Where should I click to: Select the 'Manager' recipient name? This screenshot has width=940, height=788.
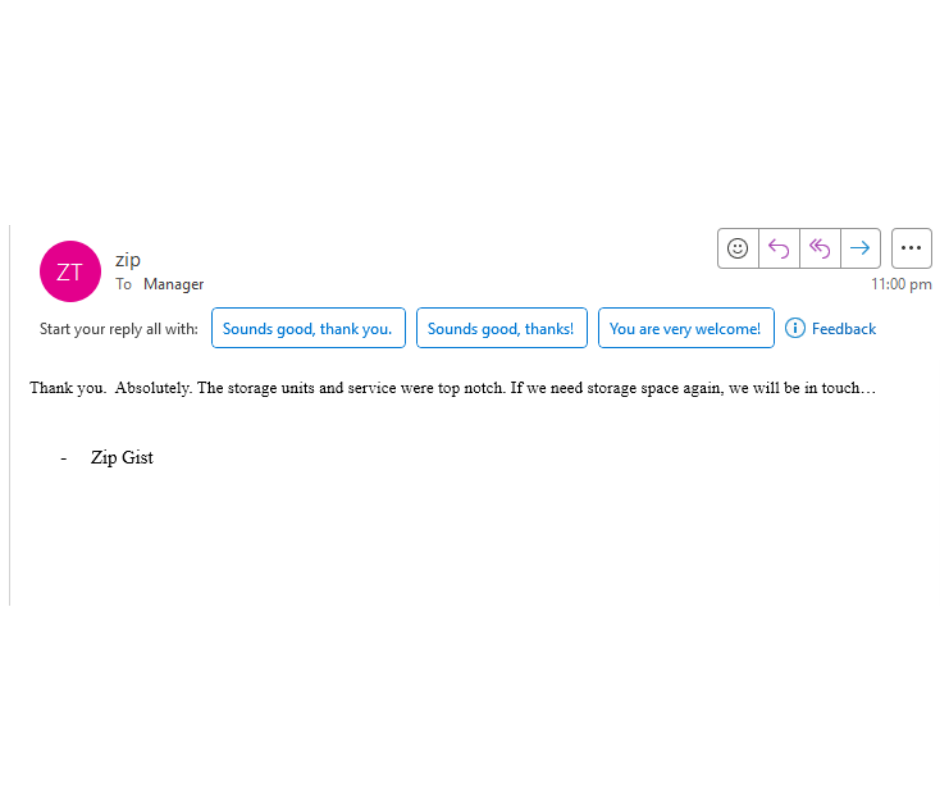pyautogui.click(x=173, y=284)
